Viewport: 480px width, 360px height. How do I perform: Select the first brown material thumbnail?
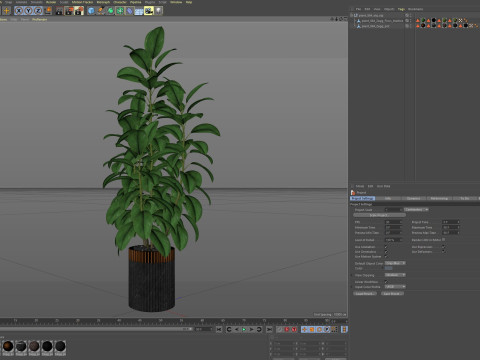[8, 347]
